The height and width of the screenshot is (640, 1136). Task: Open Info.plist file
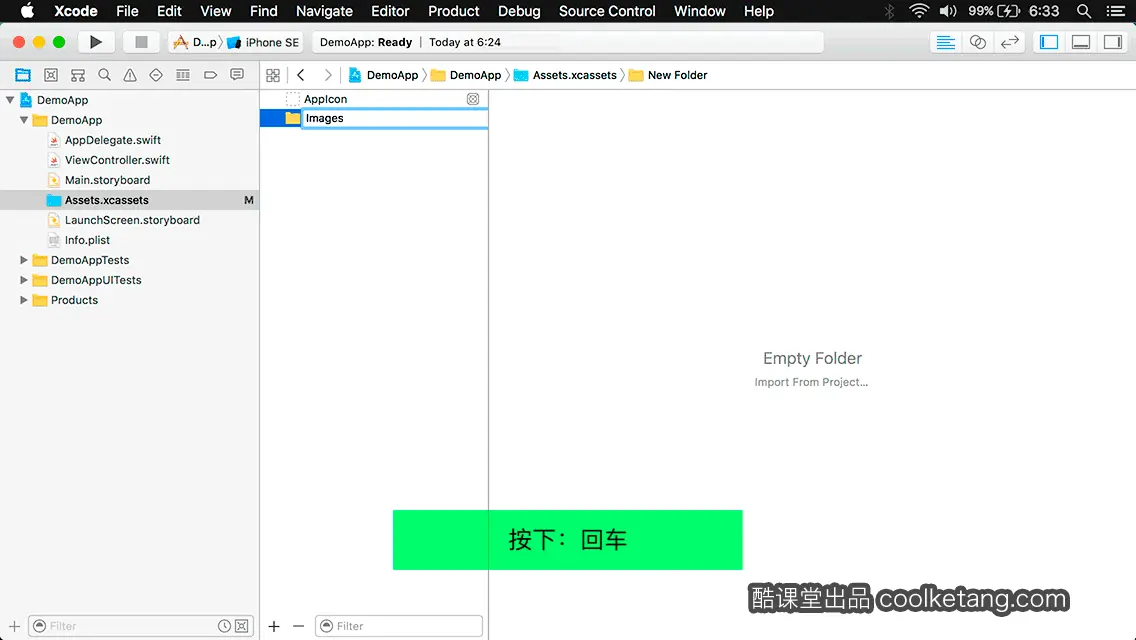[87, 240]
